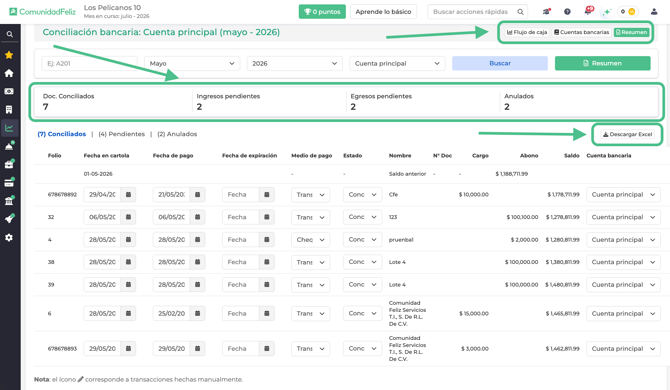Click fecha de expiración field for folio 39
The width and height of the screenshot is (670, 390).
[x=241, y=284]
